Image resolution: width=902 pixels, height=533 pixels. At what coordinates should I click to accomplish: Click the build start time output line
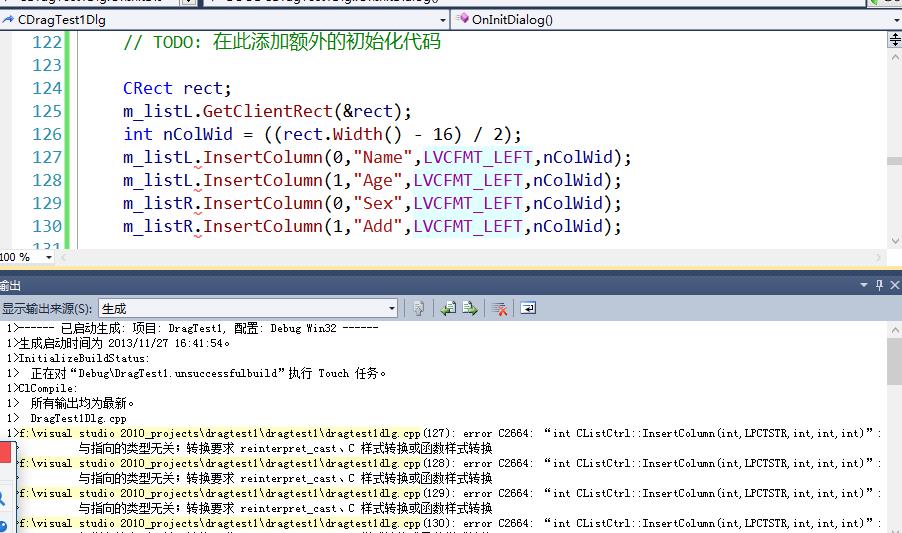click(119, 343)
